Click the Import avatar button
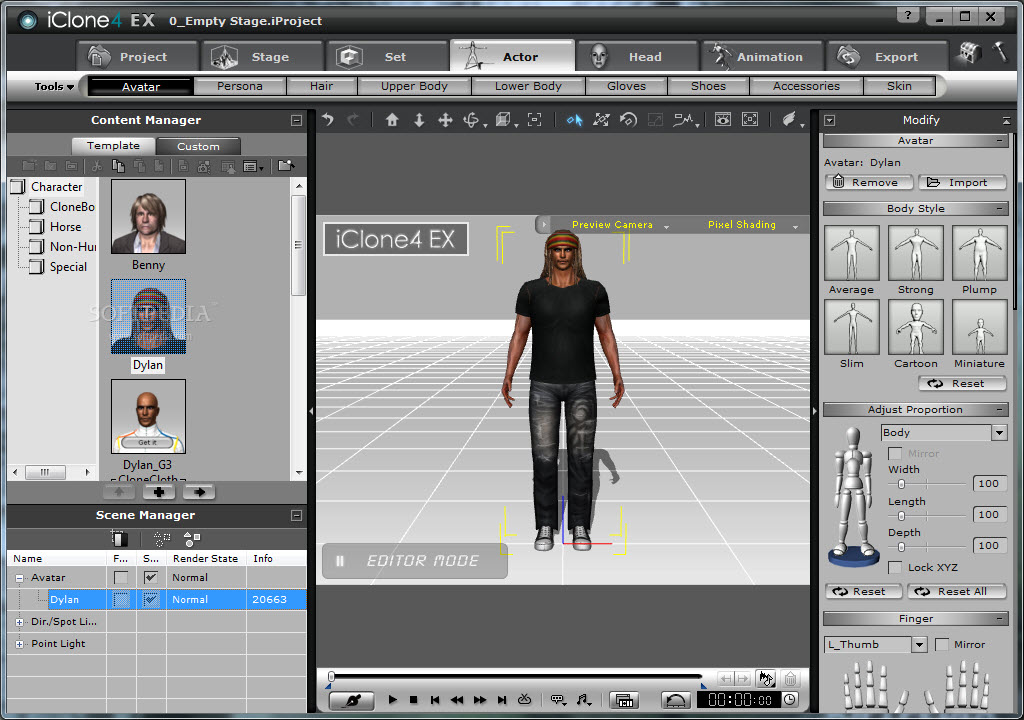This screenshot has height=720, width=1024. [962, 182]
